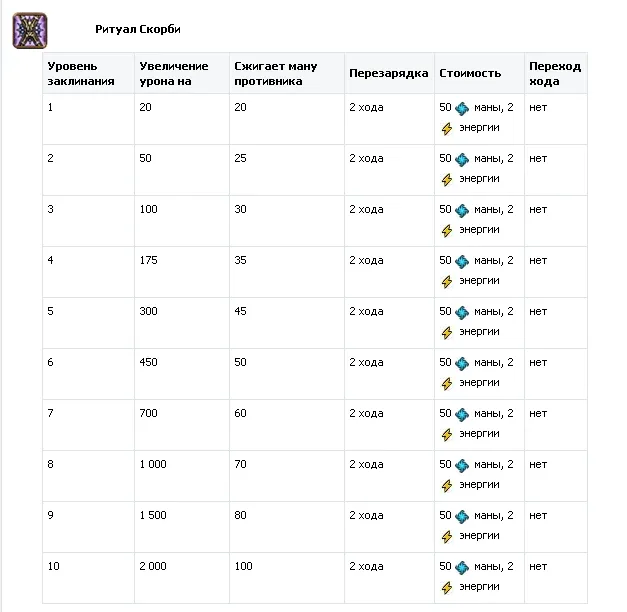Click the Ритуал Скорби spell icon

[30, 30]
